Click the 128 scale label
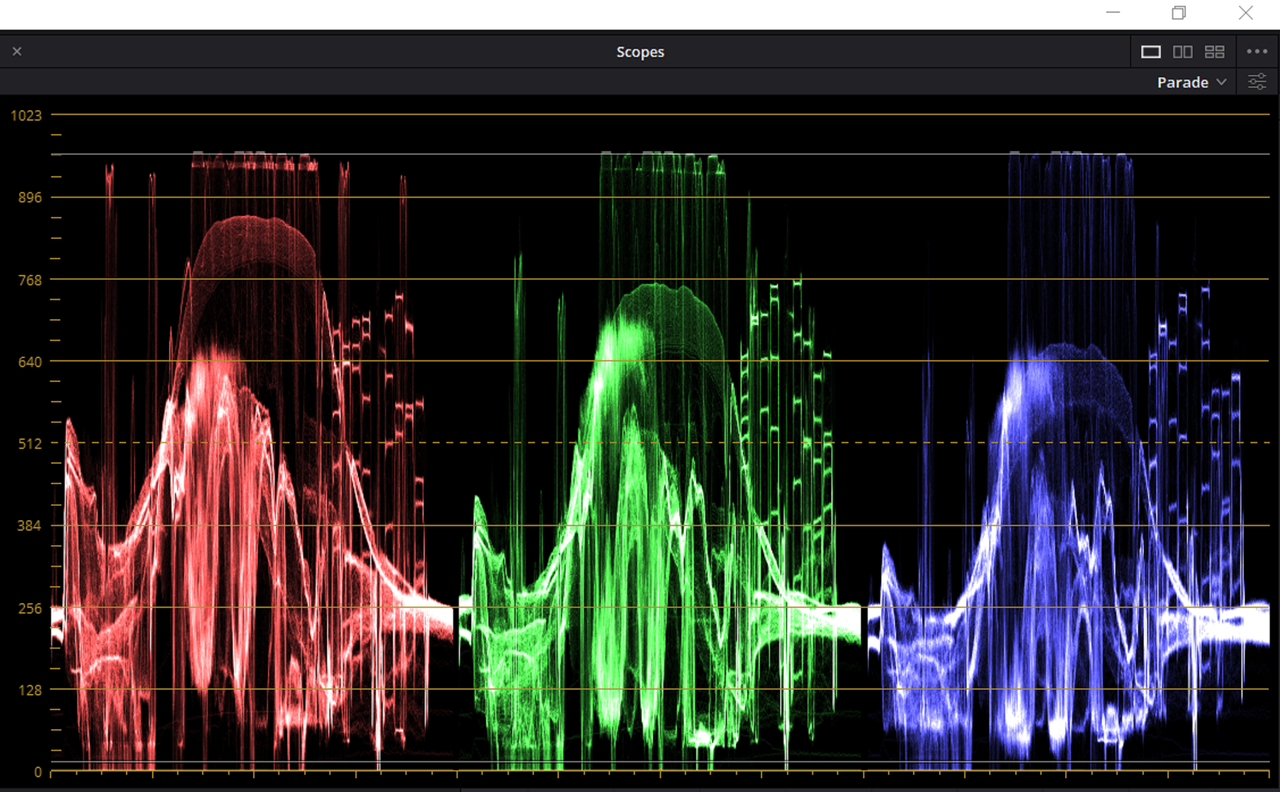The image size is (1280, 792). [31, 690]
